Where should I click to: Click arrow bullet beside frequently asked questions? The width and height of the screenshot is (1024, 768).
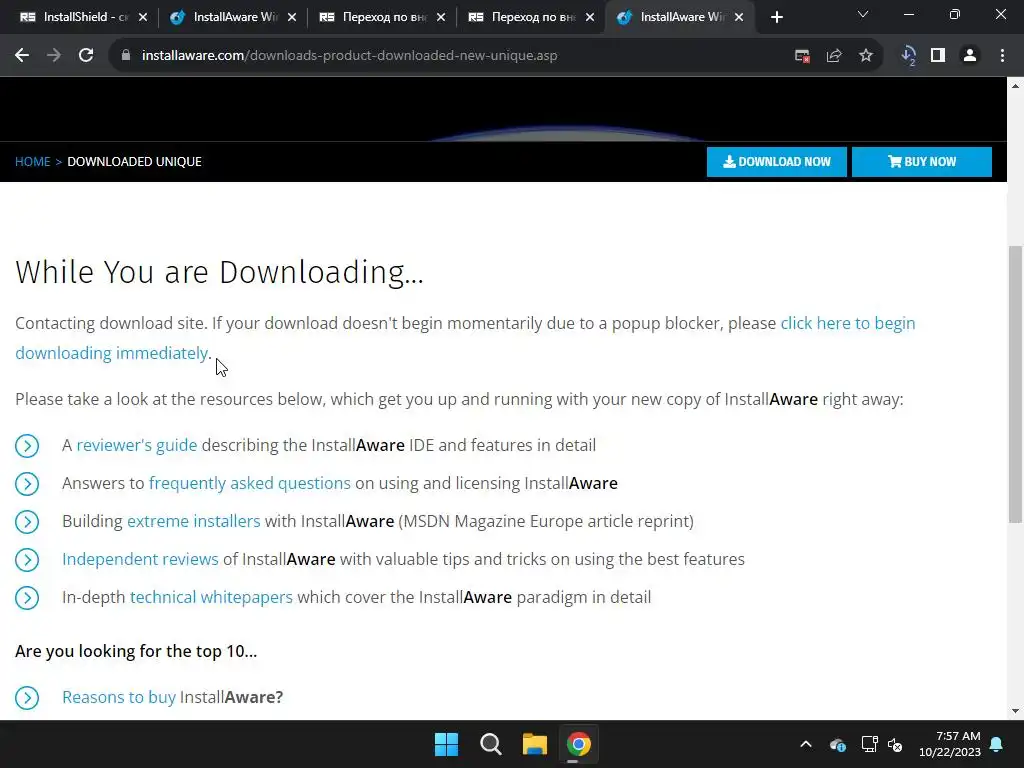coord(27,484)
